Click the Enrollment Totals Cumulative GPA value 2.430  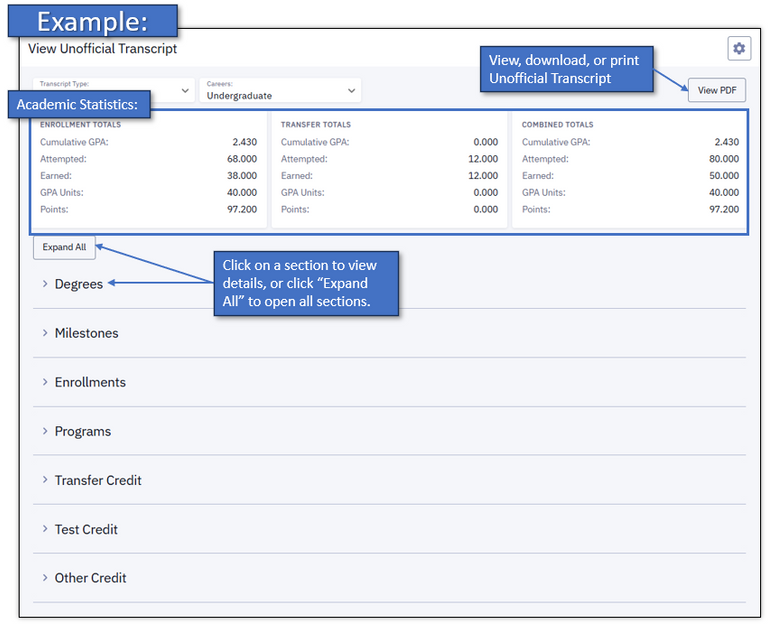[x=244, y=142]
